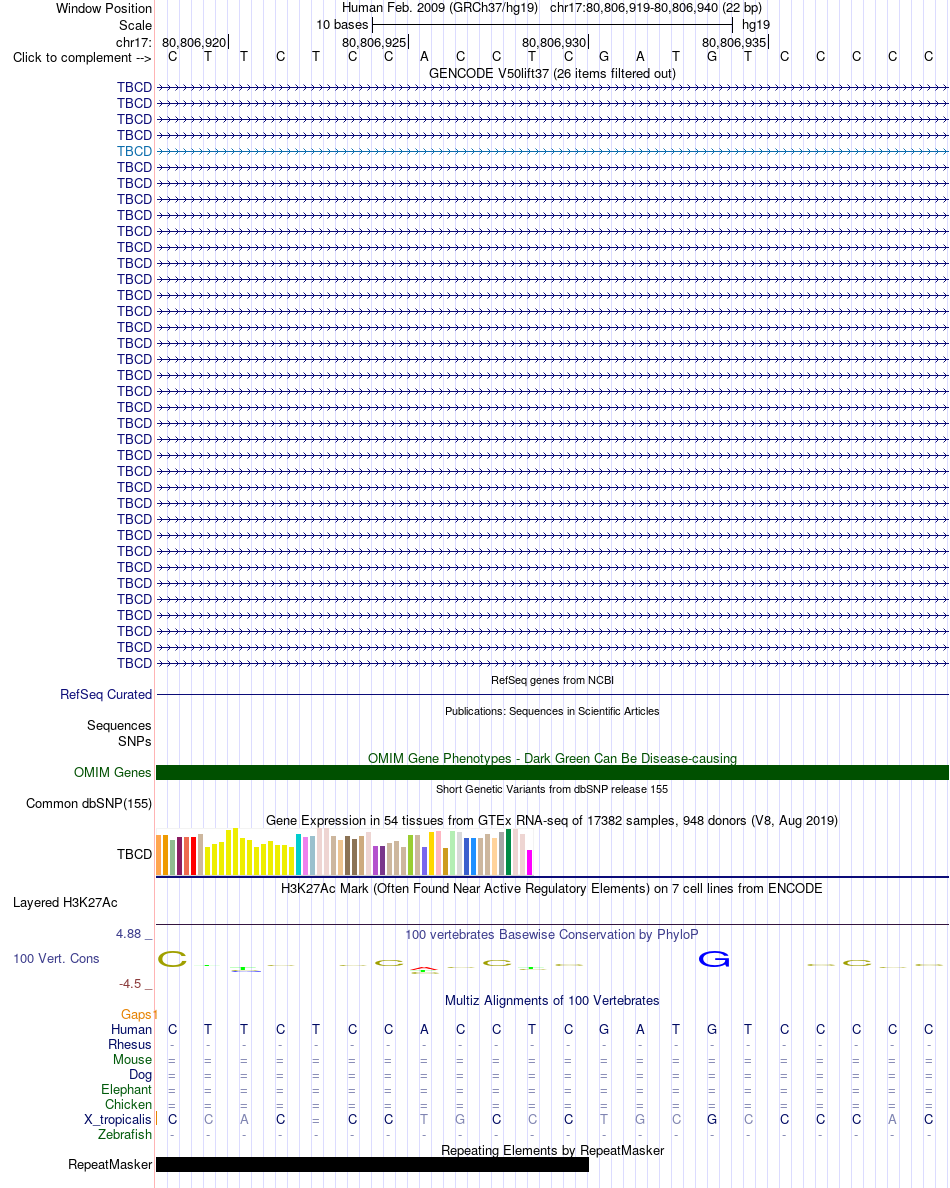Screen dimensions: 950x1188
Task: Click the TBCD GTEx expression bar chart
Action: tap(345, 852)
